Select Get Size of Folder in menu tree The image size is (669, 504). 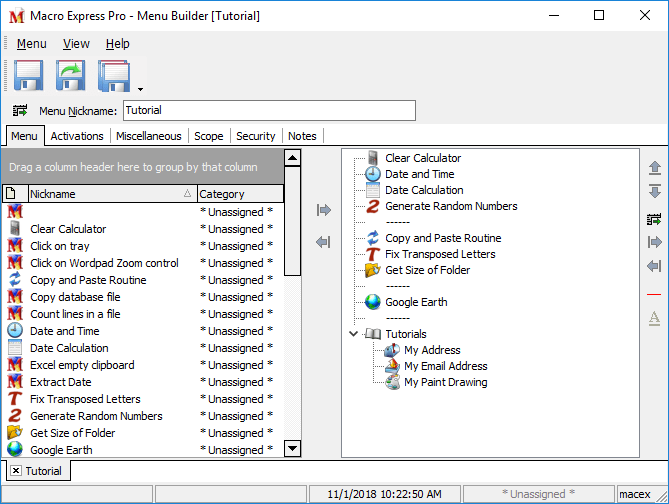pyautogui.click(x=427, y=270)
